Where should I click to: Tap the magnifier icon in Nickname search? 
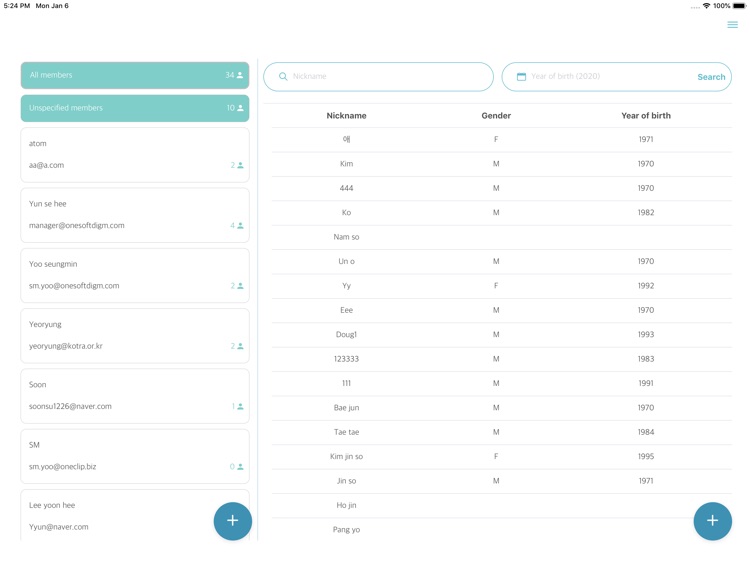pyautogui.click(x=283, y=77)
